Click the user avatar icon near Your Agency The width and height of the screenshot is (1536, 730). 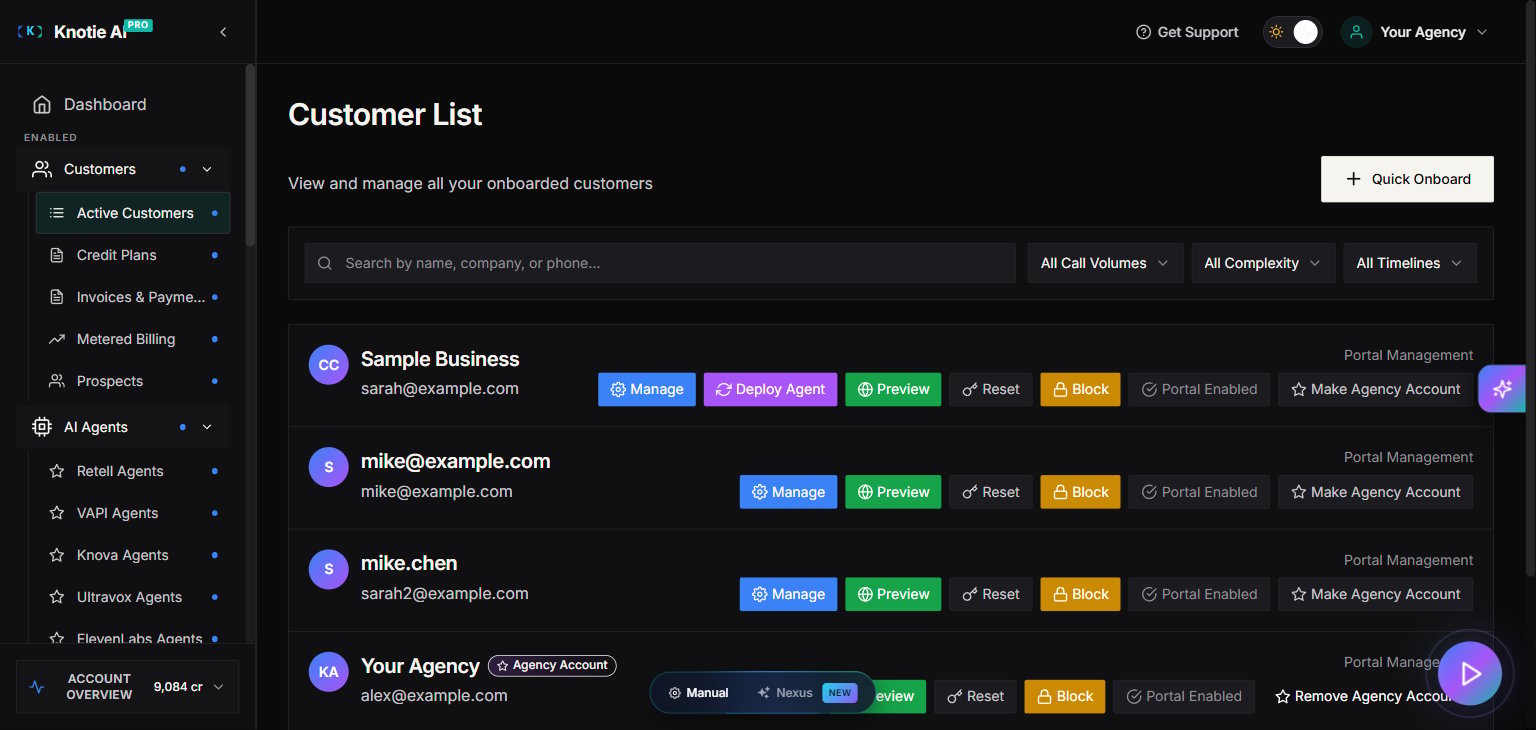[1356, 32]
